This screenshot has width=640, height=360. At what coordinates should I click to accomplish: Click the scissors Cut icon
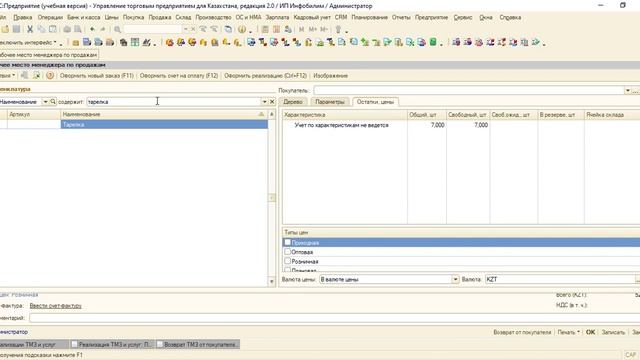point(30,29)
